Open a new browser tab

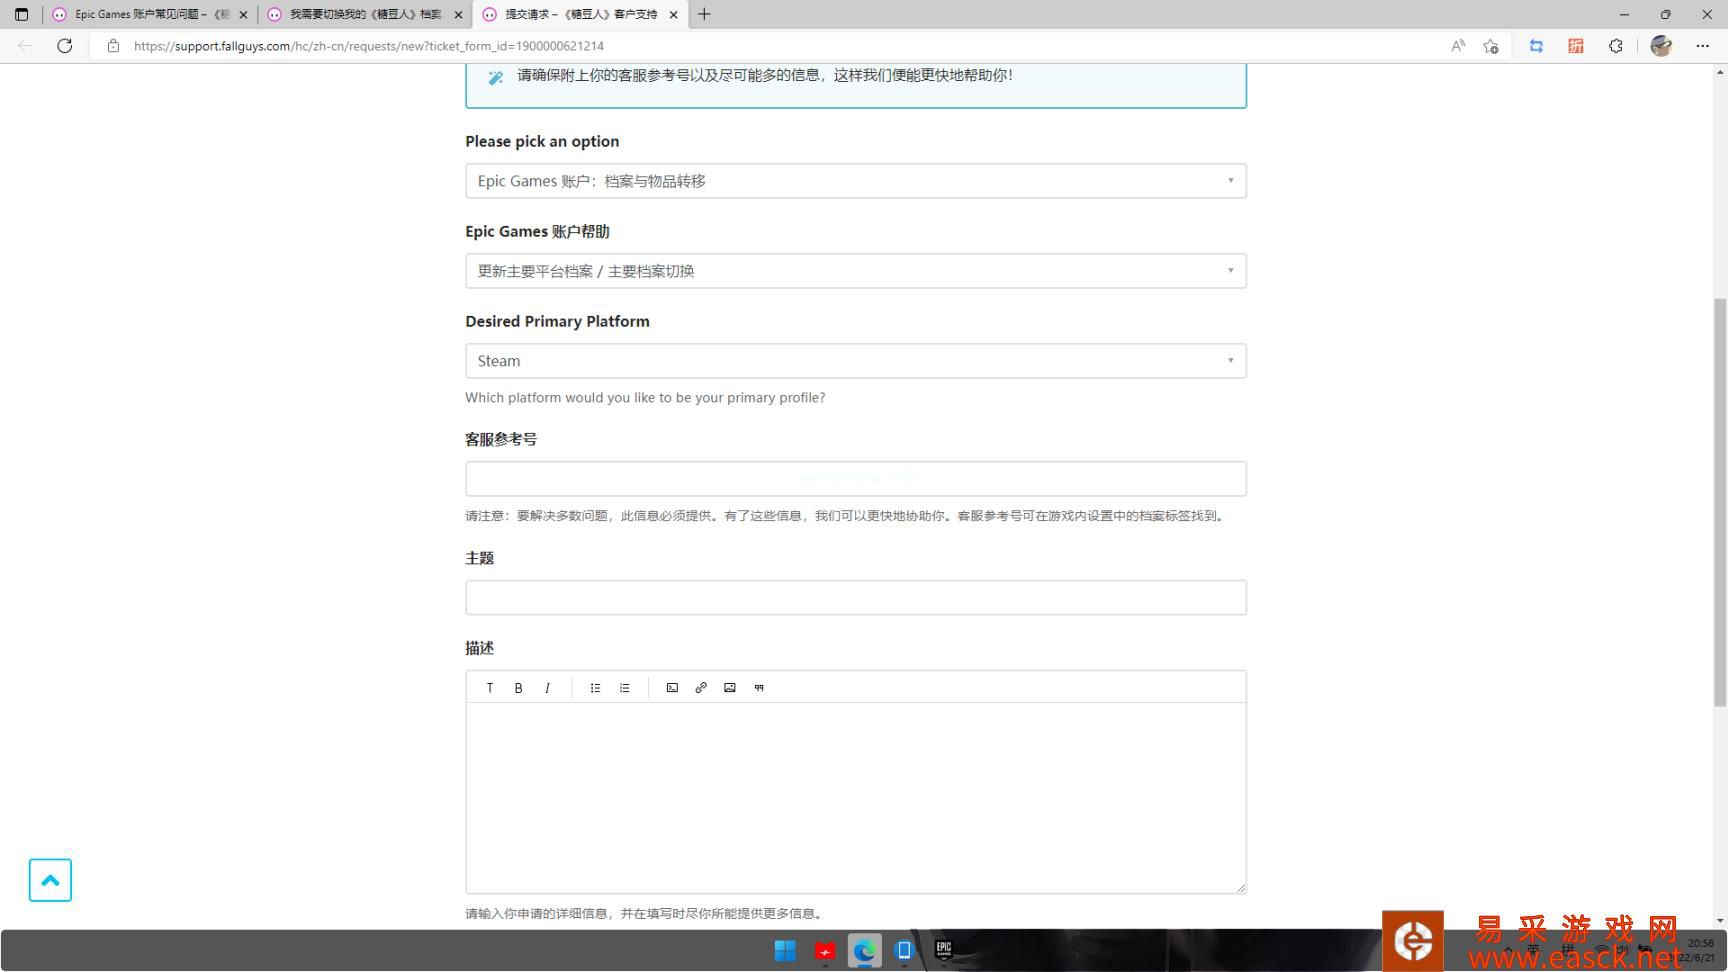coord(704,14)
